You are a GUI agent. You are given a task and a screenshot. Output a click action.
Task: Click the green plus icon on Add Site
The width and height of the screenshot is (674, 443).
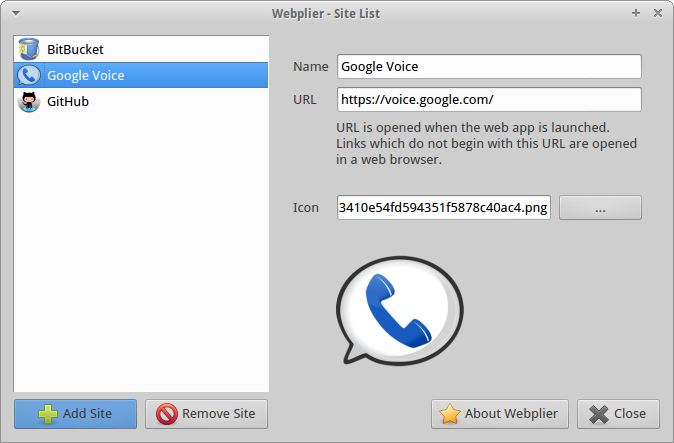48,414
